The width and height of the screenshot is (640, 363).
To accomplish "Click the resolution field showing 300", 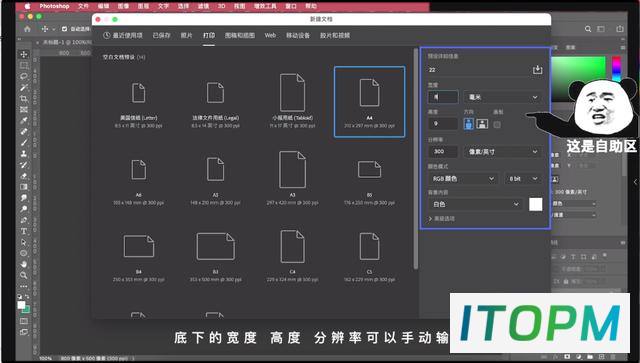I will click(x=443, y=151).
